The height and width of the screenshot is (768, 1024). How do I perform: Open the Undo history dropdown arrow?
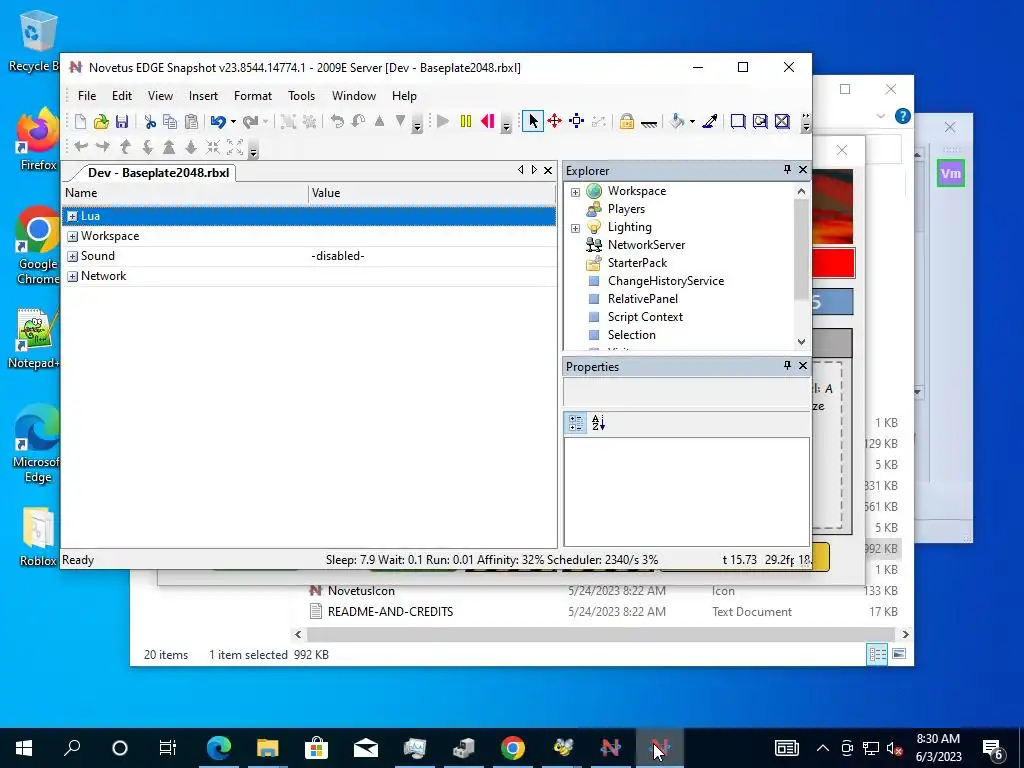pos(233,121)
